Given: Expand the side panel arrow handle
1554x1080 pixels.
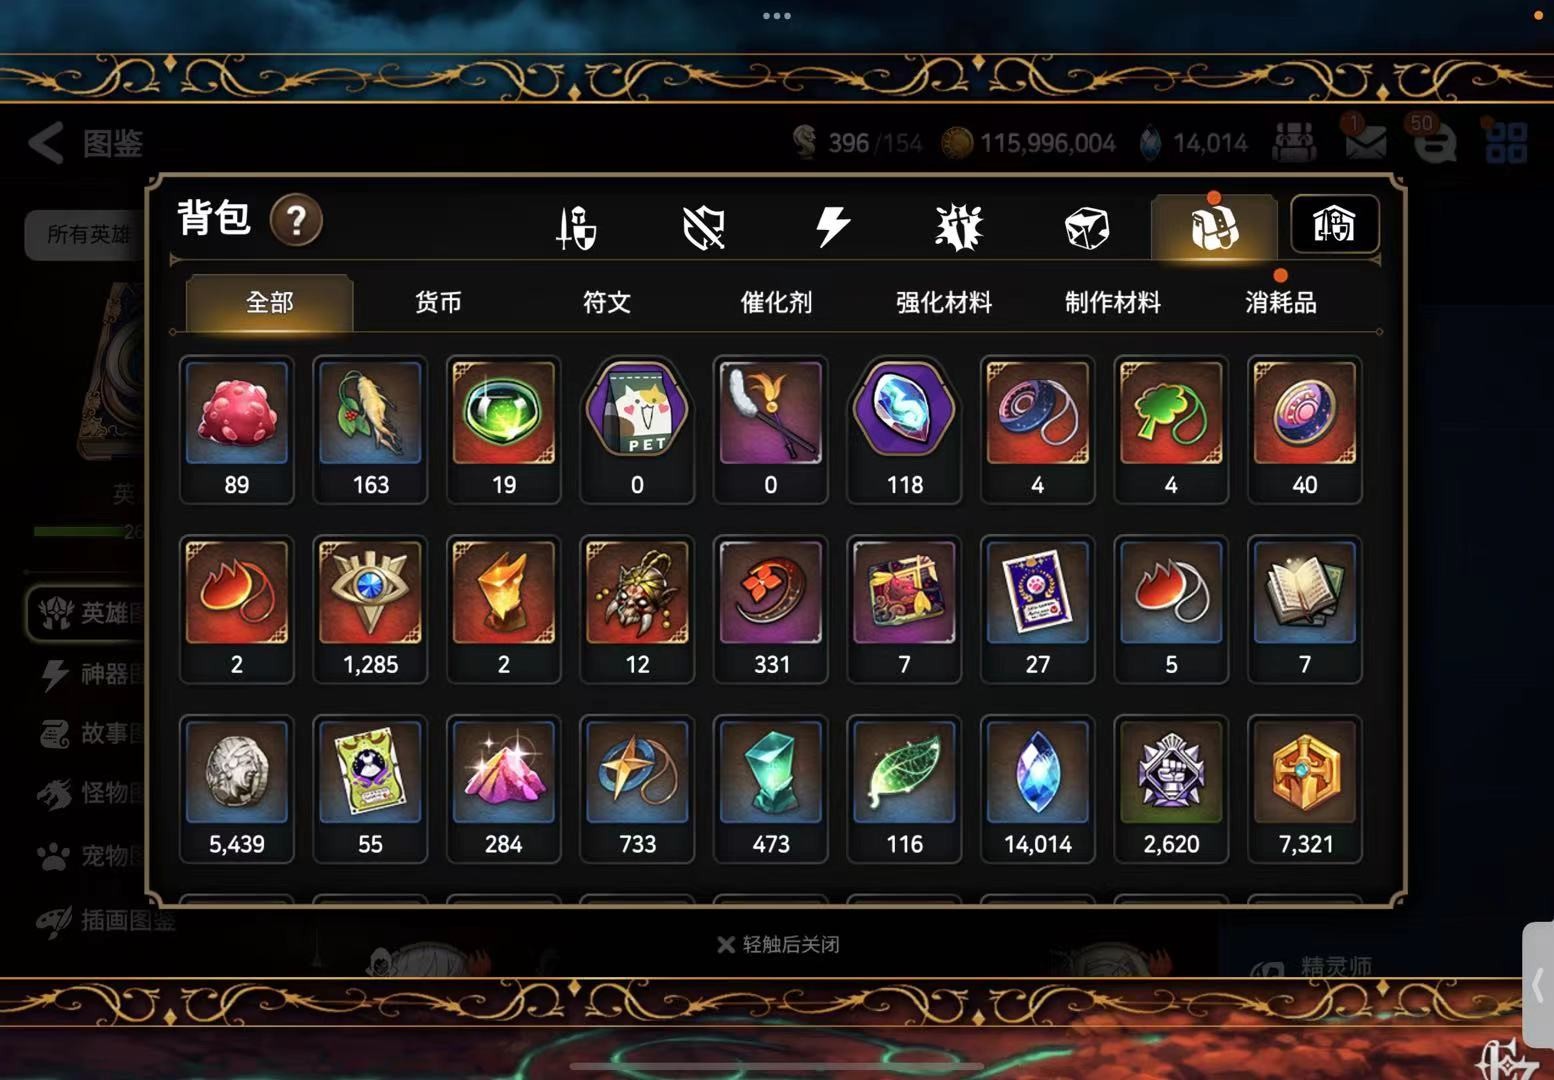Looking at the screenshot, I should (1538, 985).
